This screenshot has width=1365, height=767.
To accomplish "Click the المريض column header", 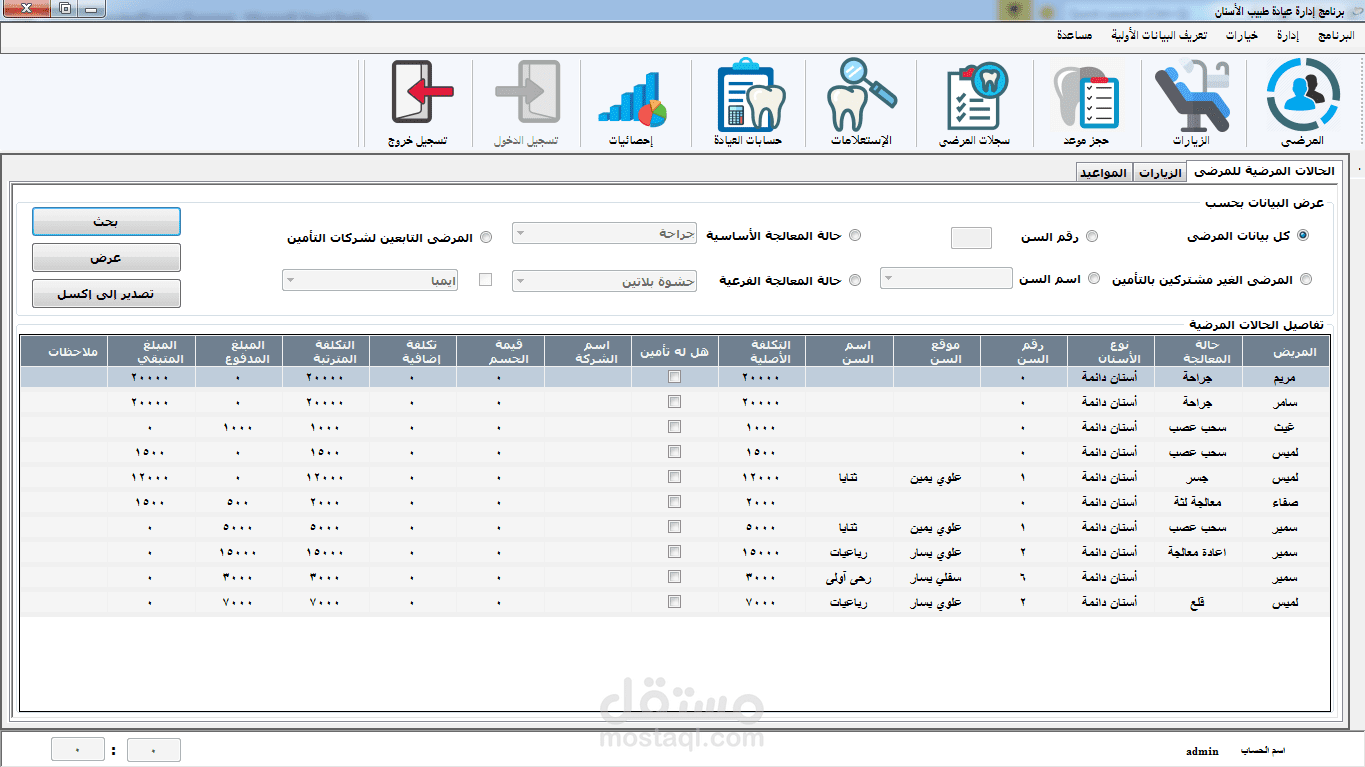I will tap(1286, 351).
